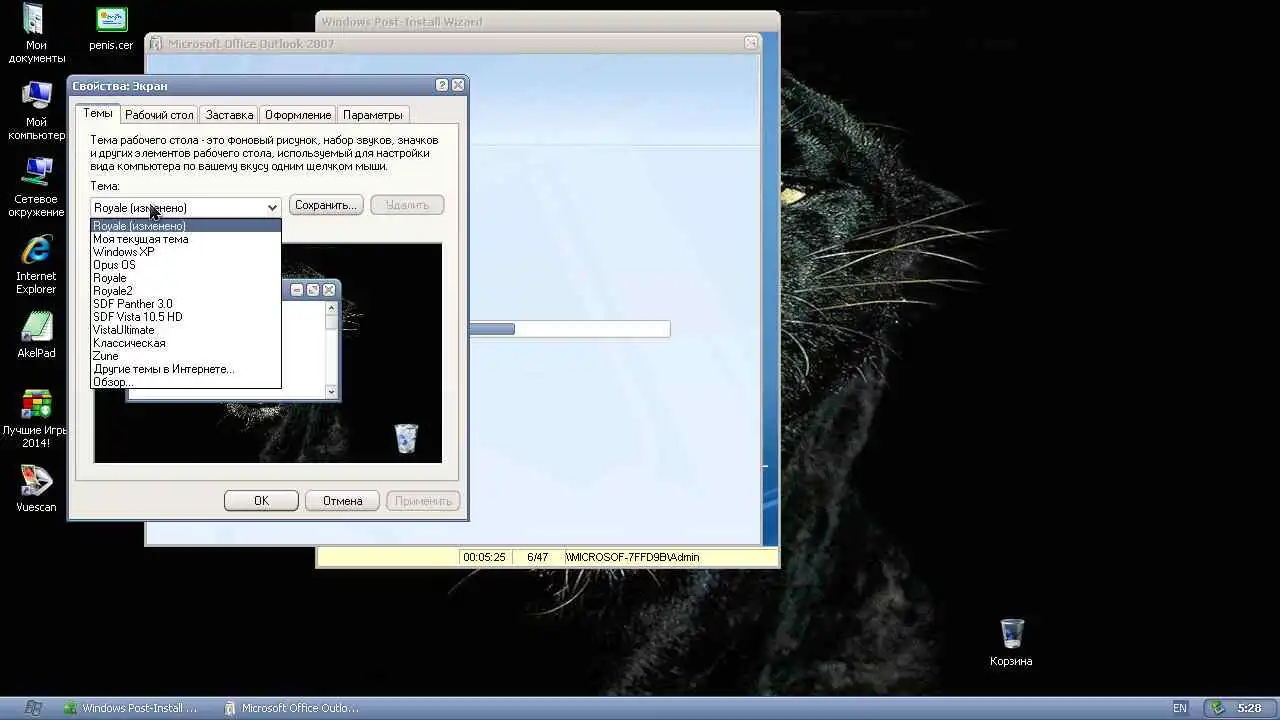Choose SDF Vista 10.5 HD theme
The width and height of the screenshot is (1280, 720).
coord(186,317)
